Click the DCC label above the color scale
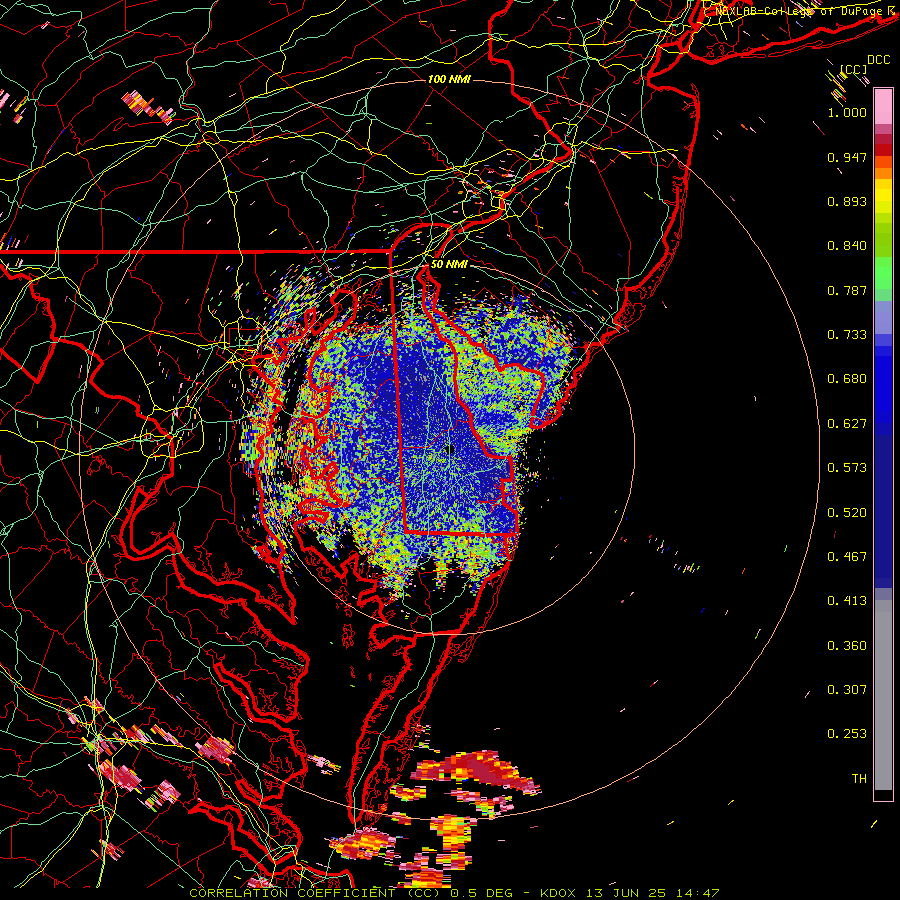The height and width of the screenshot is (900, 900). tap(878, 60)
